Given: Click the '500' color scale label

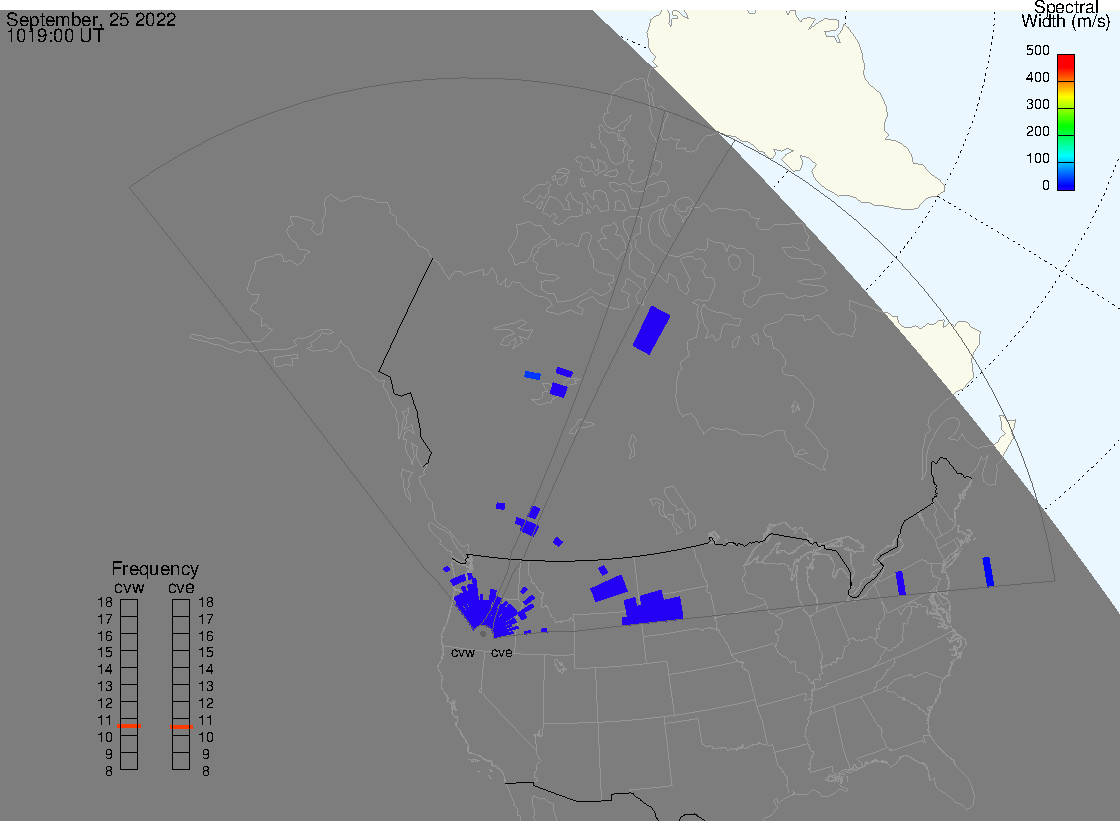Looking at the screenshot, I should click(x=1037, y=50).
